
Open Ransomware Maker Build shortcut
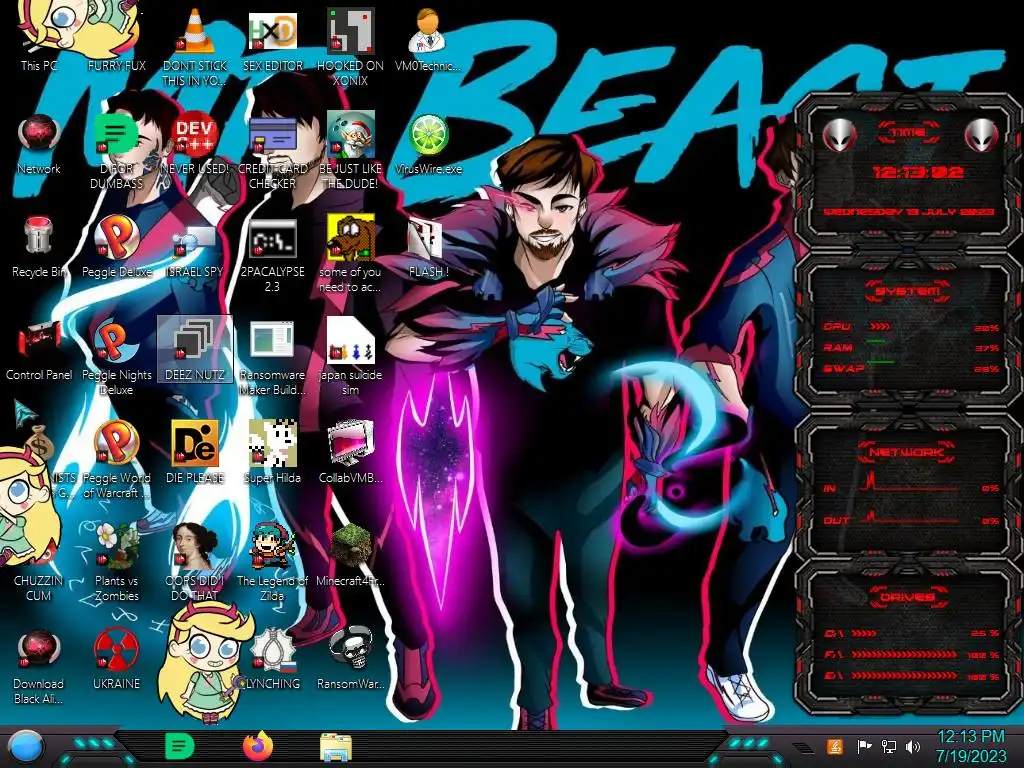(x=272, y=357)
